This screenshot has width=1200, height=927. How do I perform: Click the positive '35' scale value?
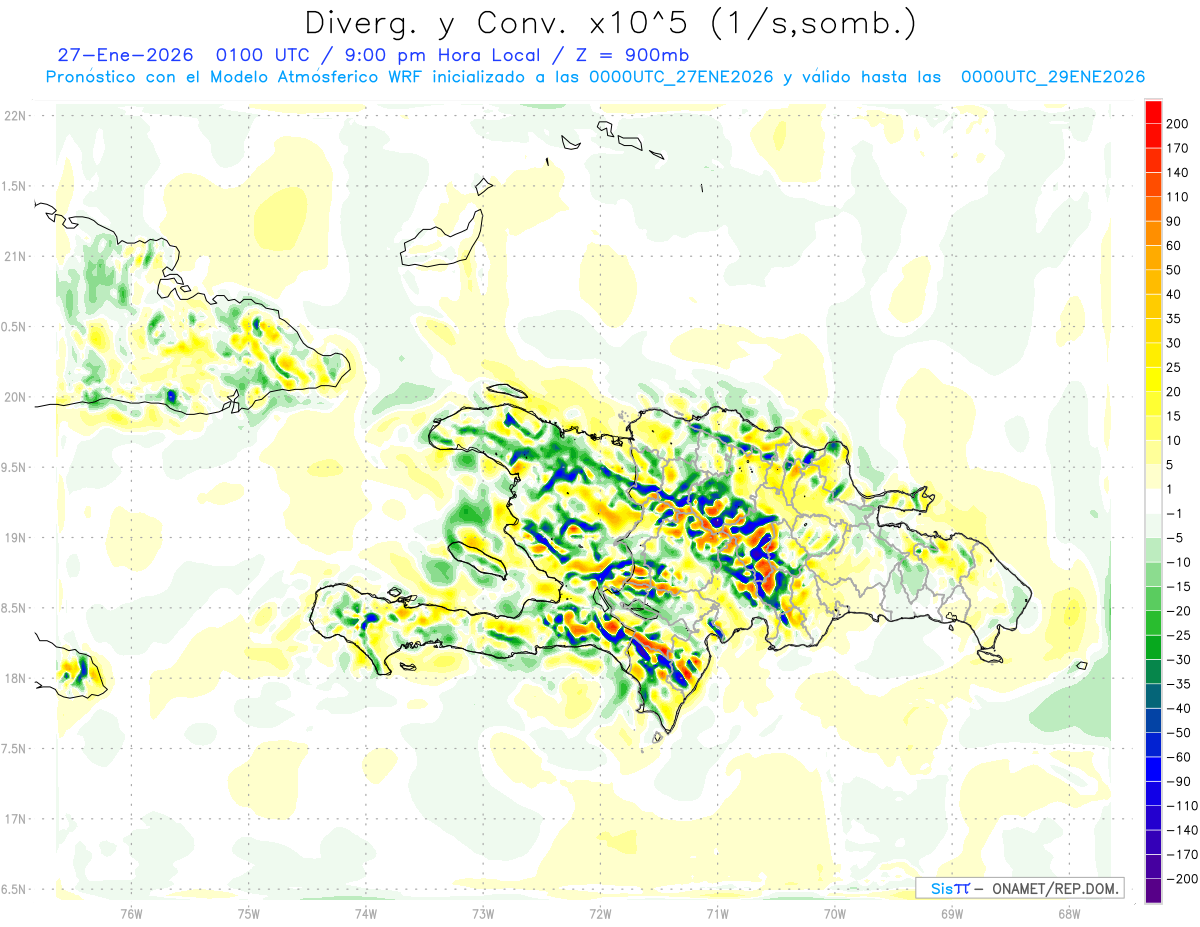point(1175,319)
